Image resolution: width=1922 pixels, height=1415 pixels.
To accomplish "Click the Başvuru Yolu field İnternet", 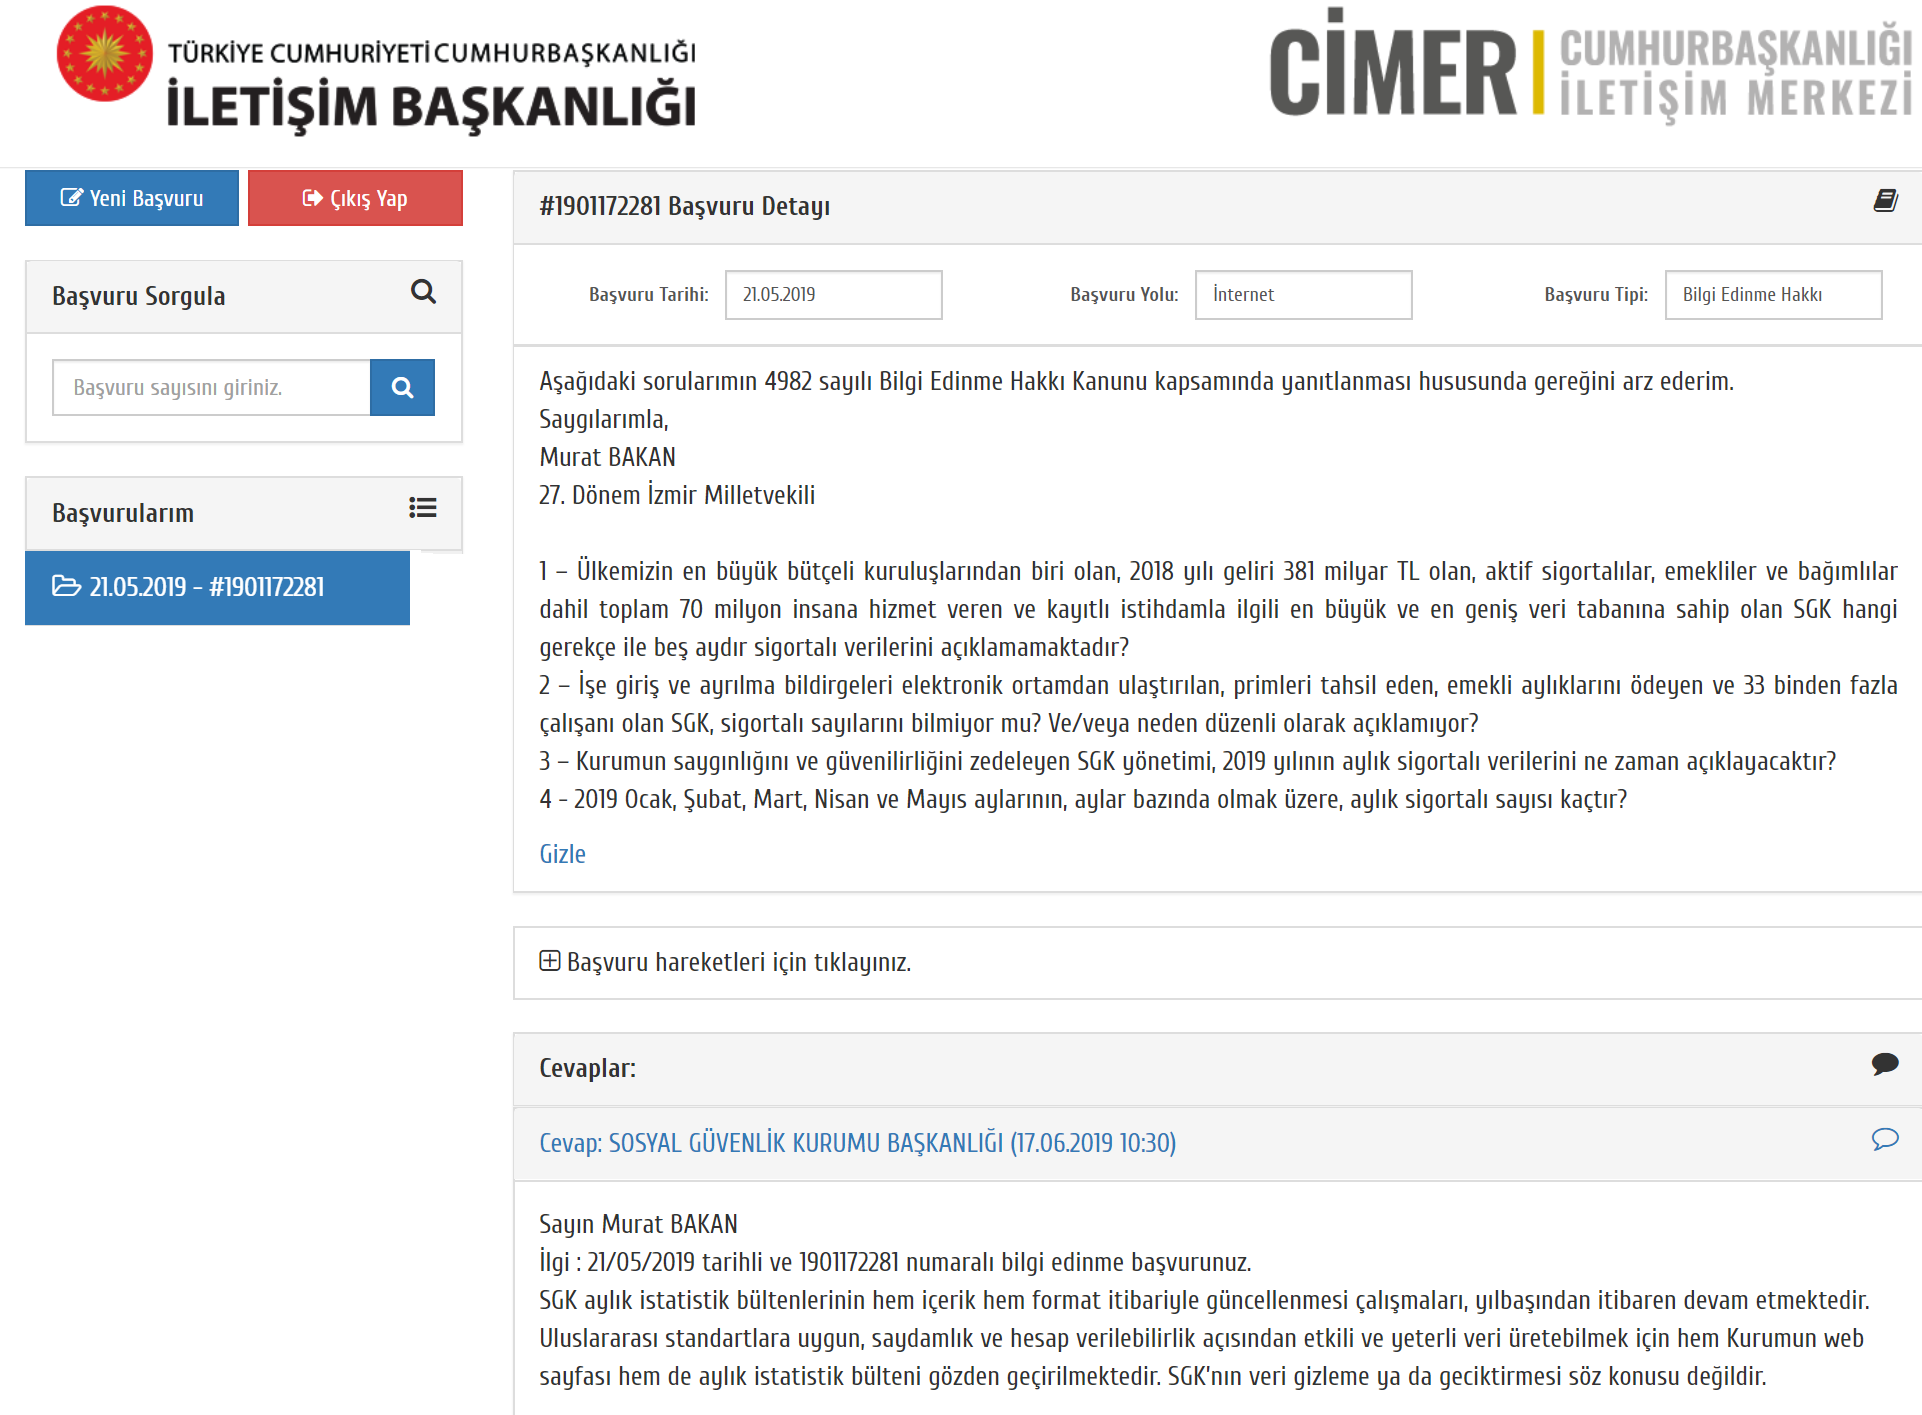I will click(x=1303, y=295).
